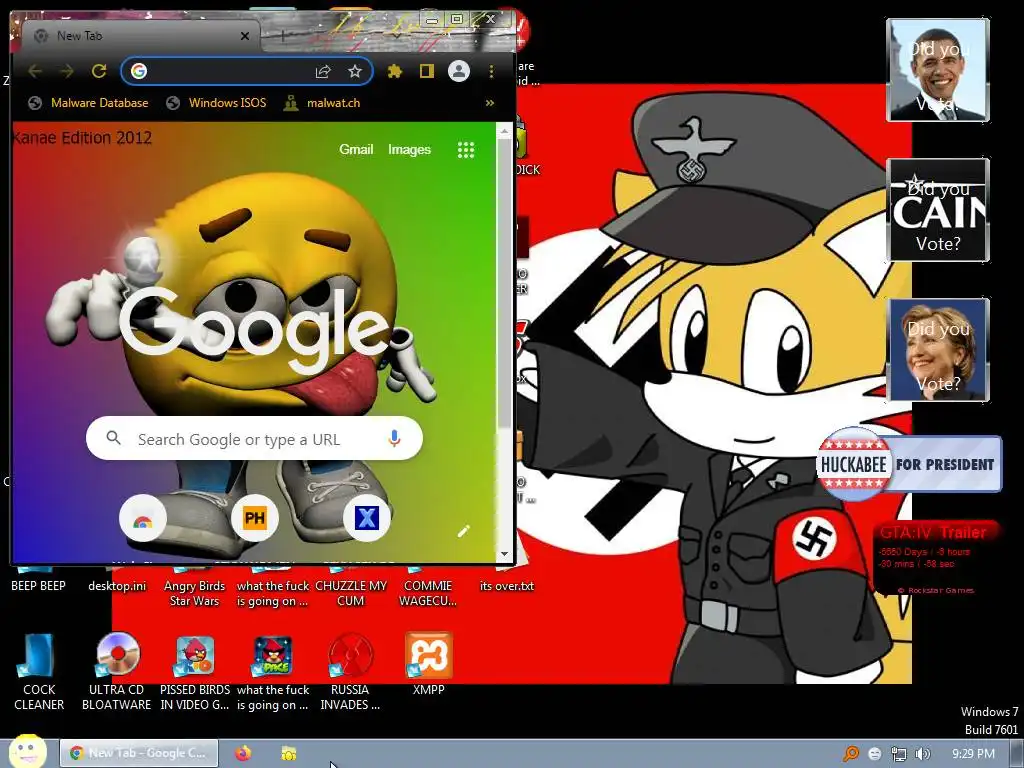Screen dimensions: 1024x768
Task: Close the New Tab tab
Action: [245, 36]
